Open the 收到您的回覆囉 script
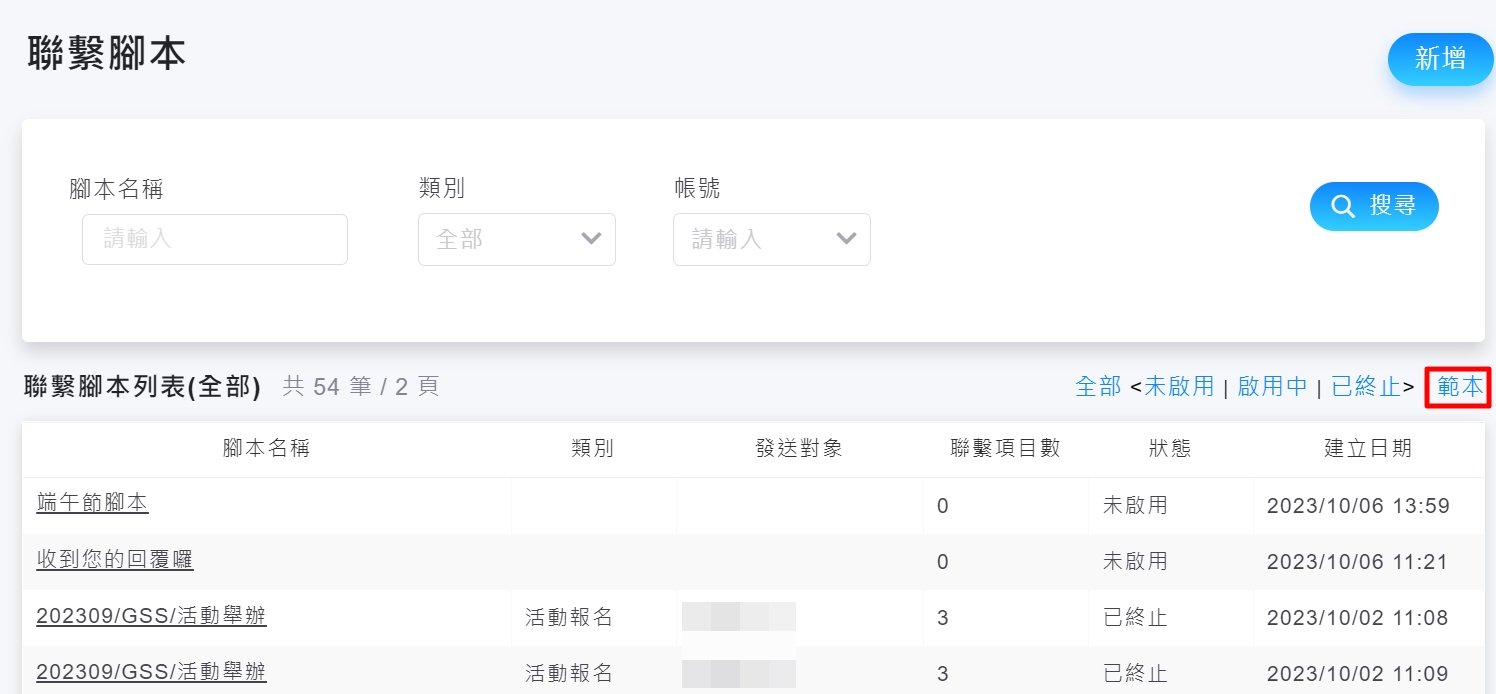This screenshot has width=1496, height=694. pos(115,560)
